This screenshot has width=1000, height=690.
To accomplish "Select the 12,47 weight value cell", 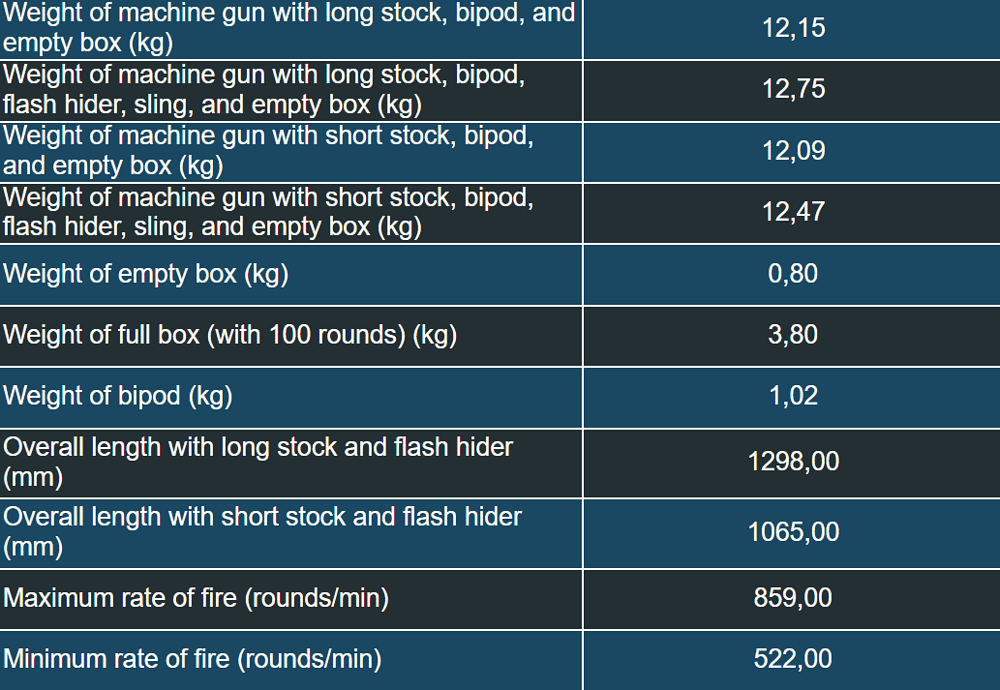I will (793, 212).
